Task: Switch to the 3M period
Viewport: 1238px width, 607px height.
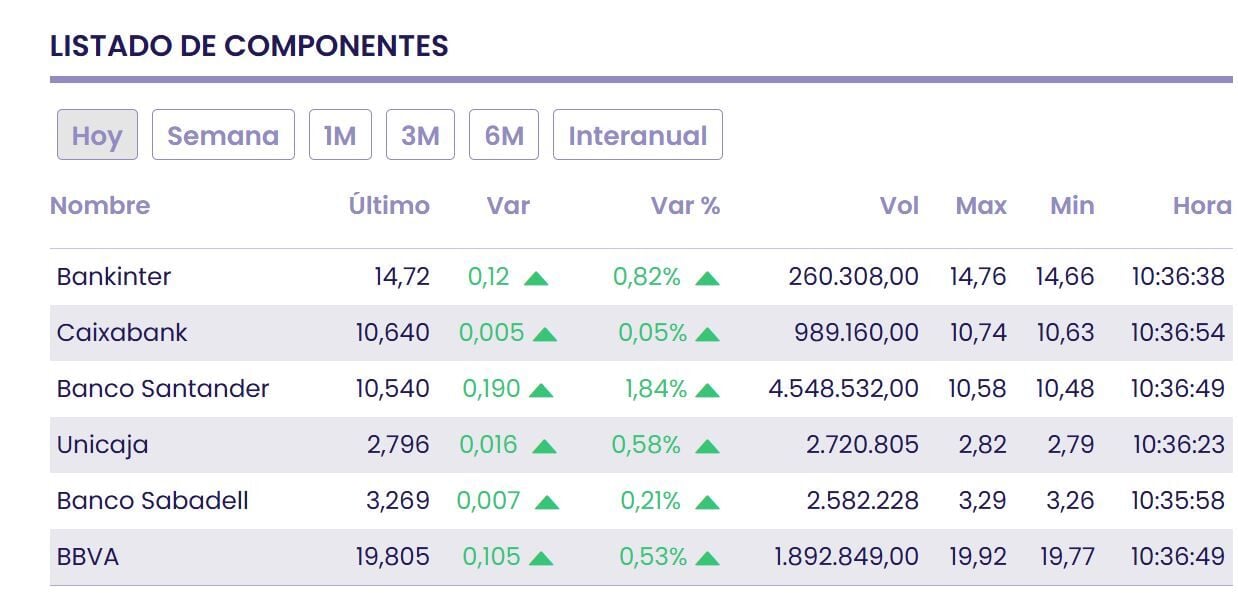Action: [420, 135]
